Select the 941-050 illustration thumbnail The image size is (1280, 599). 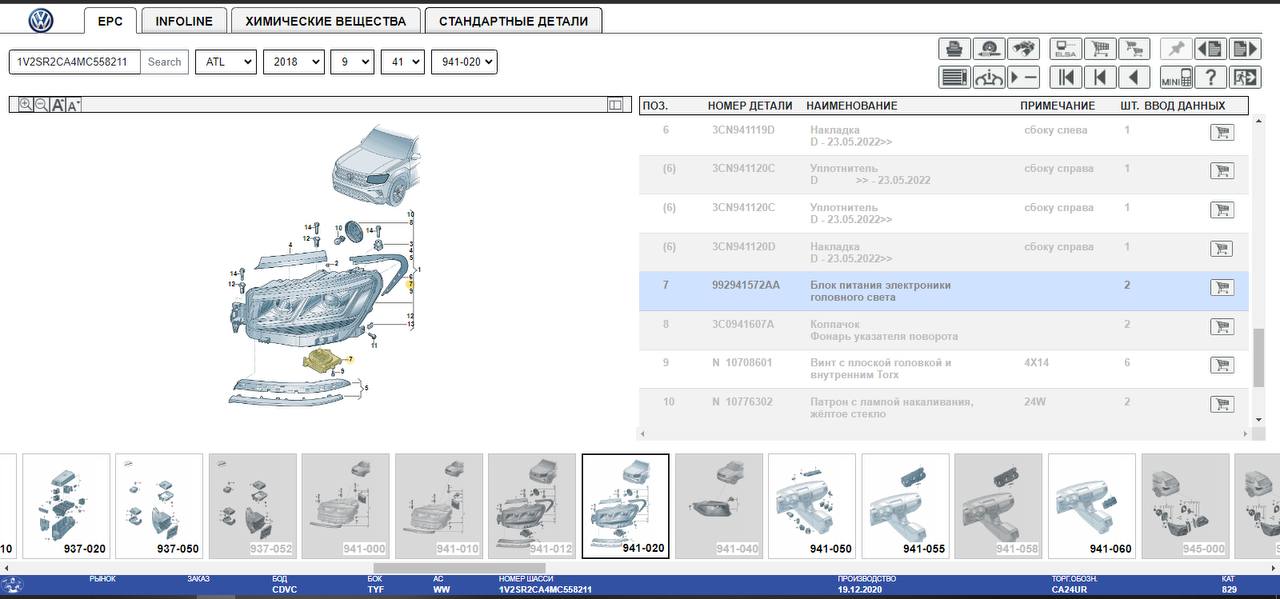click(812, 506)
